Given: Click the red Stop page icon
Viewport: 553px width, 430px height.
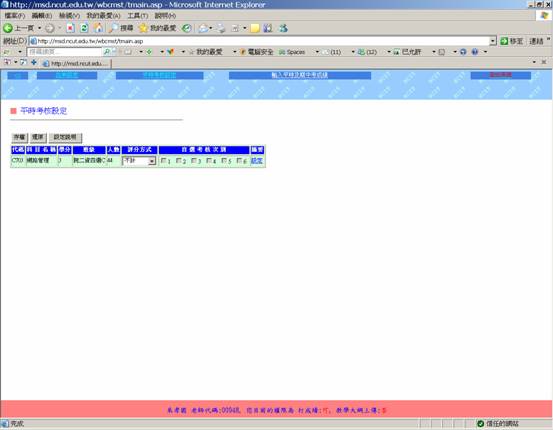Looking at the screenshot, I should point(71,28).
